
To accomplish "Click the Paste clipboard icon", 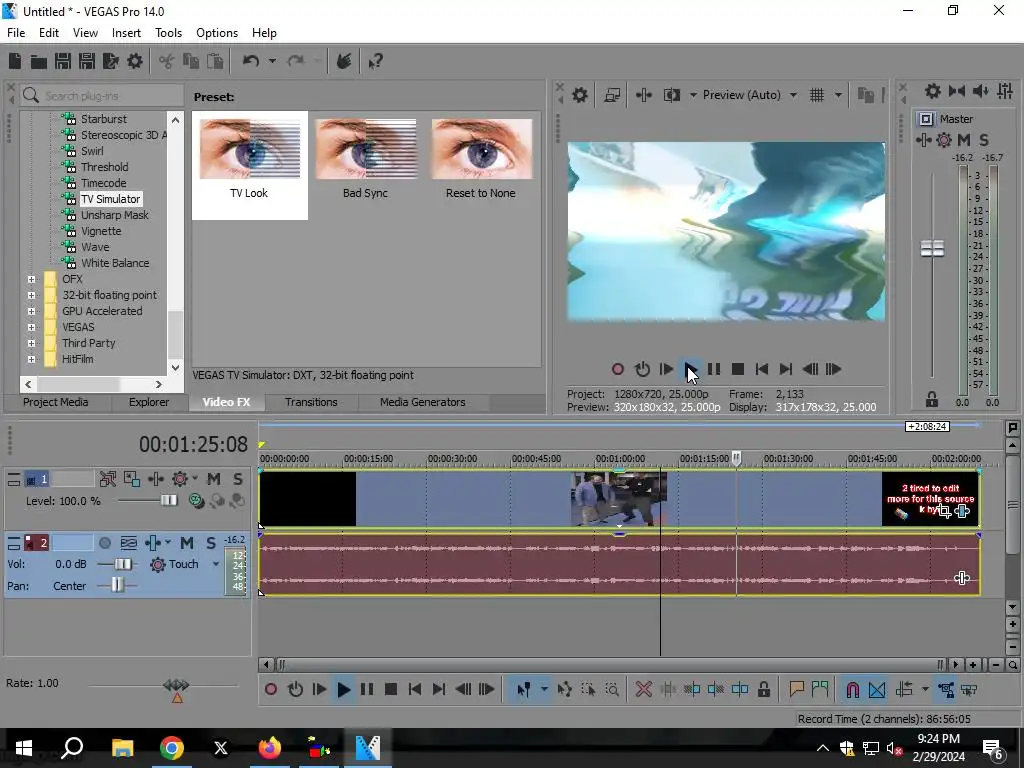I will (215, 61).
